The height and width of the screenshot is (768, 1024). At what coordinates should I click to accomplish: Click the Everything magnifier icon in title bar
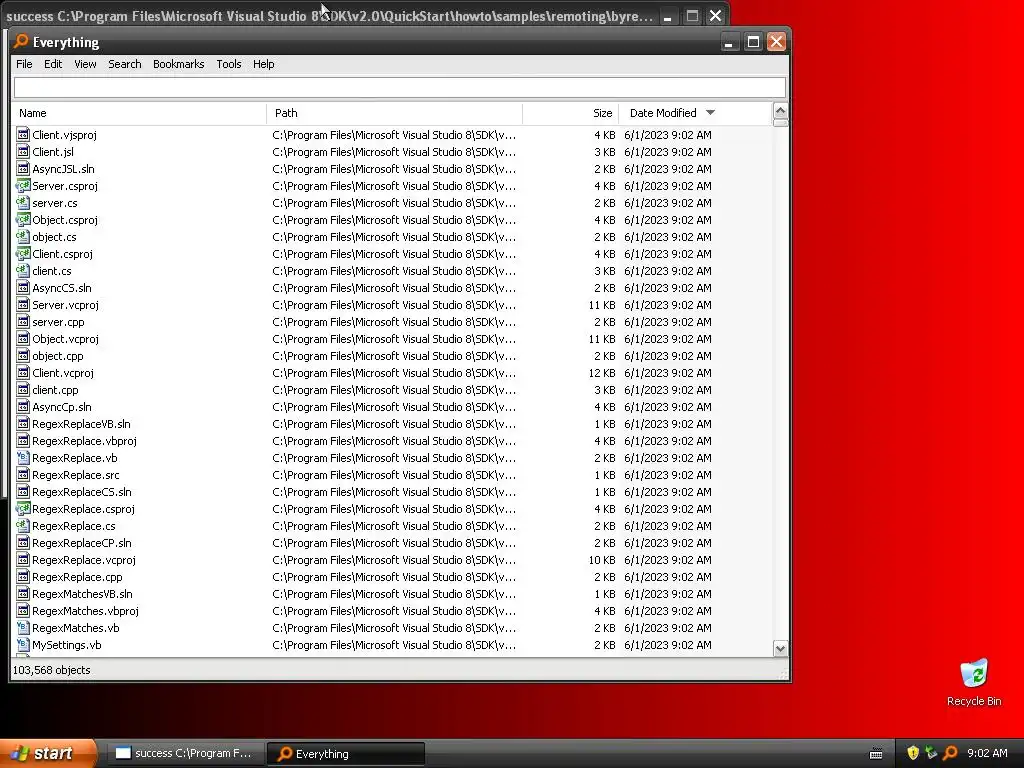coord(22,41)
